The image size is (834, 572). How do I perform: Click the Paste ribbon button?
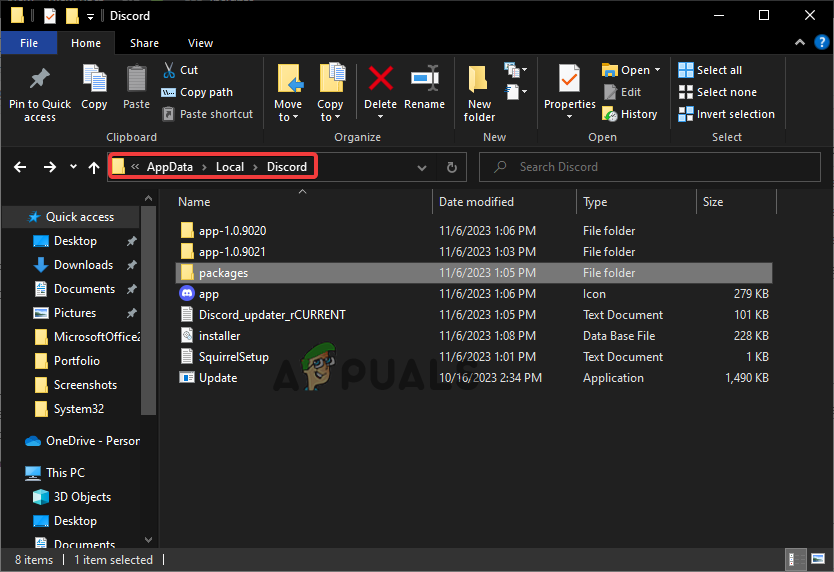(136, 87)
